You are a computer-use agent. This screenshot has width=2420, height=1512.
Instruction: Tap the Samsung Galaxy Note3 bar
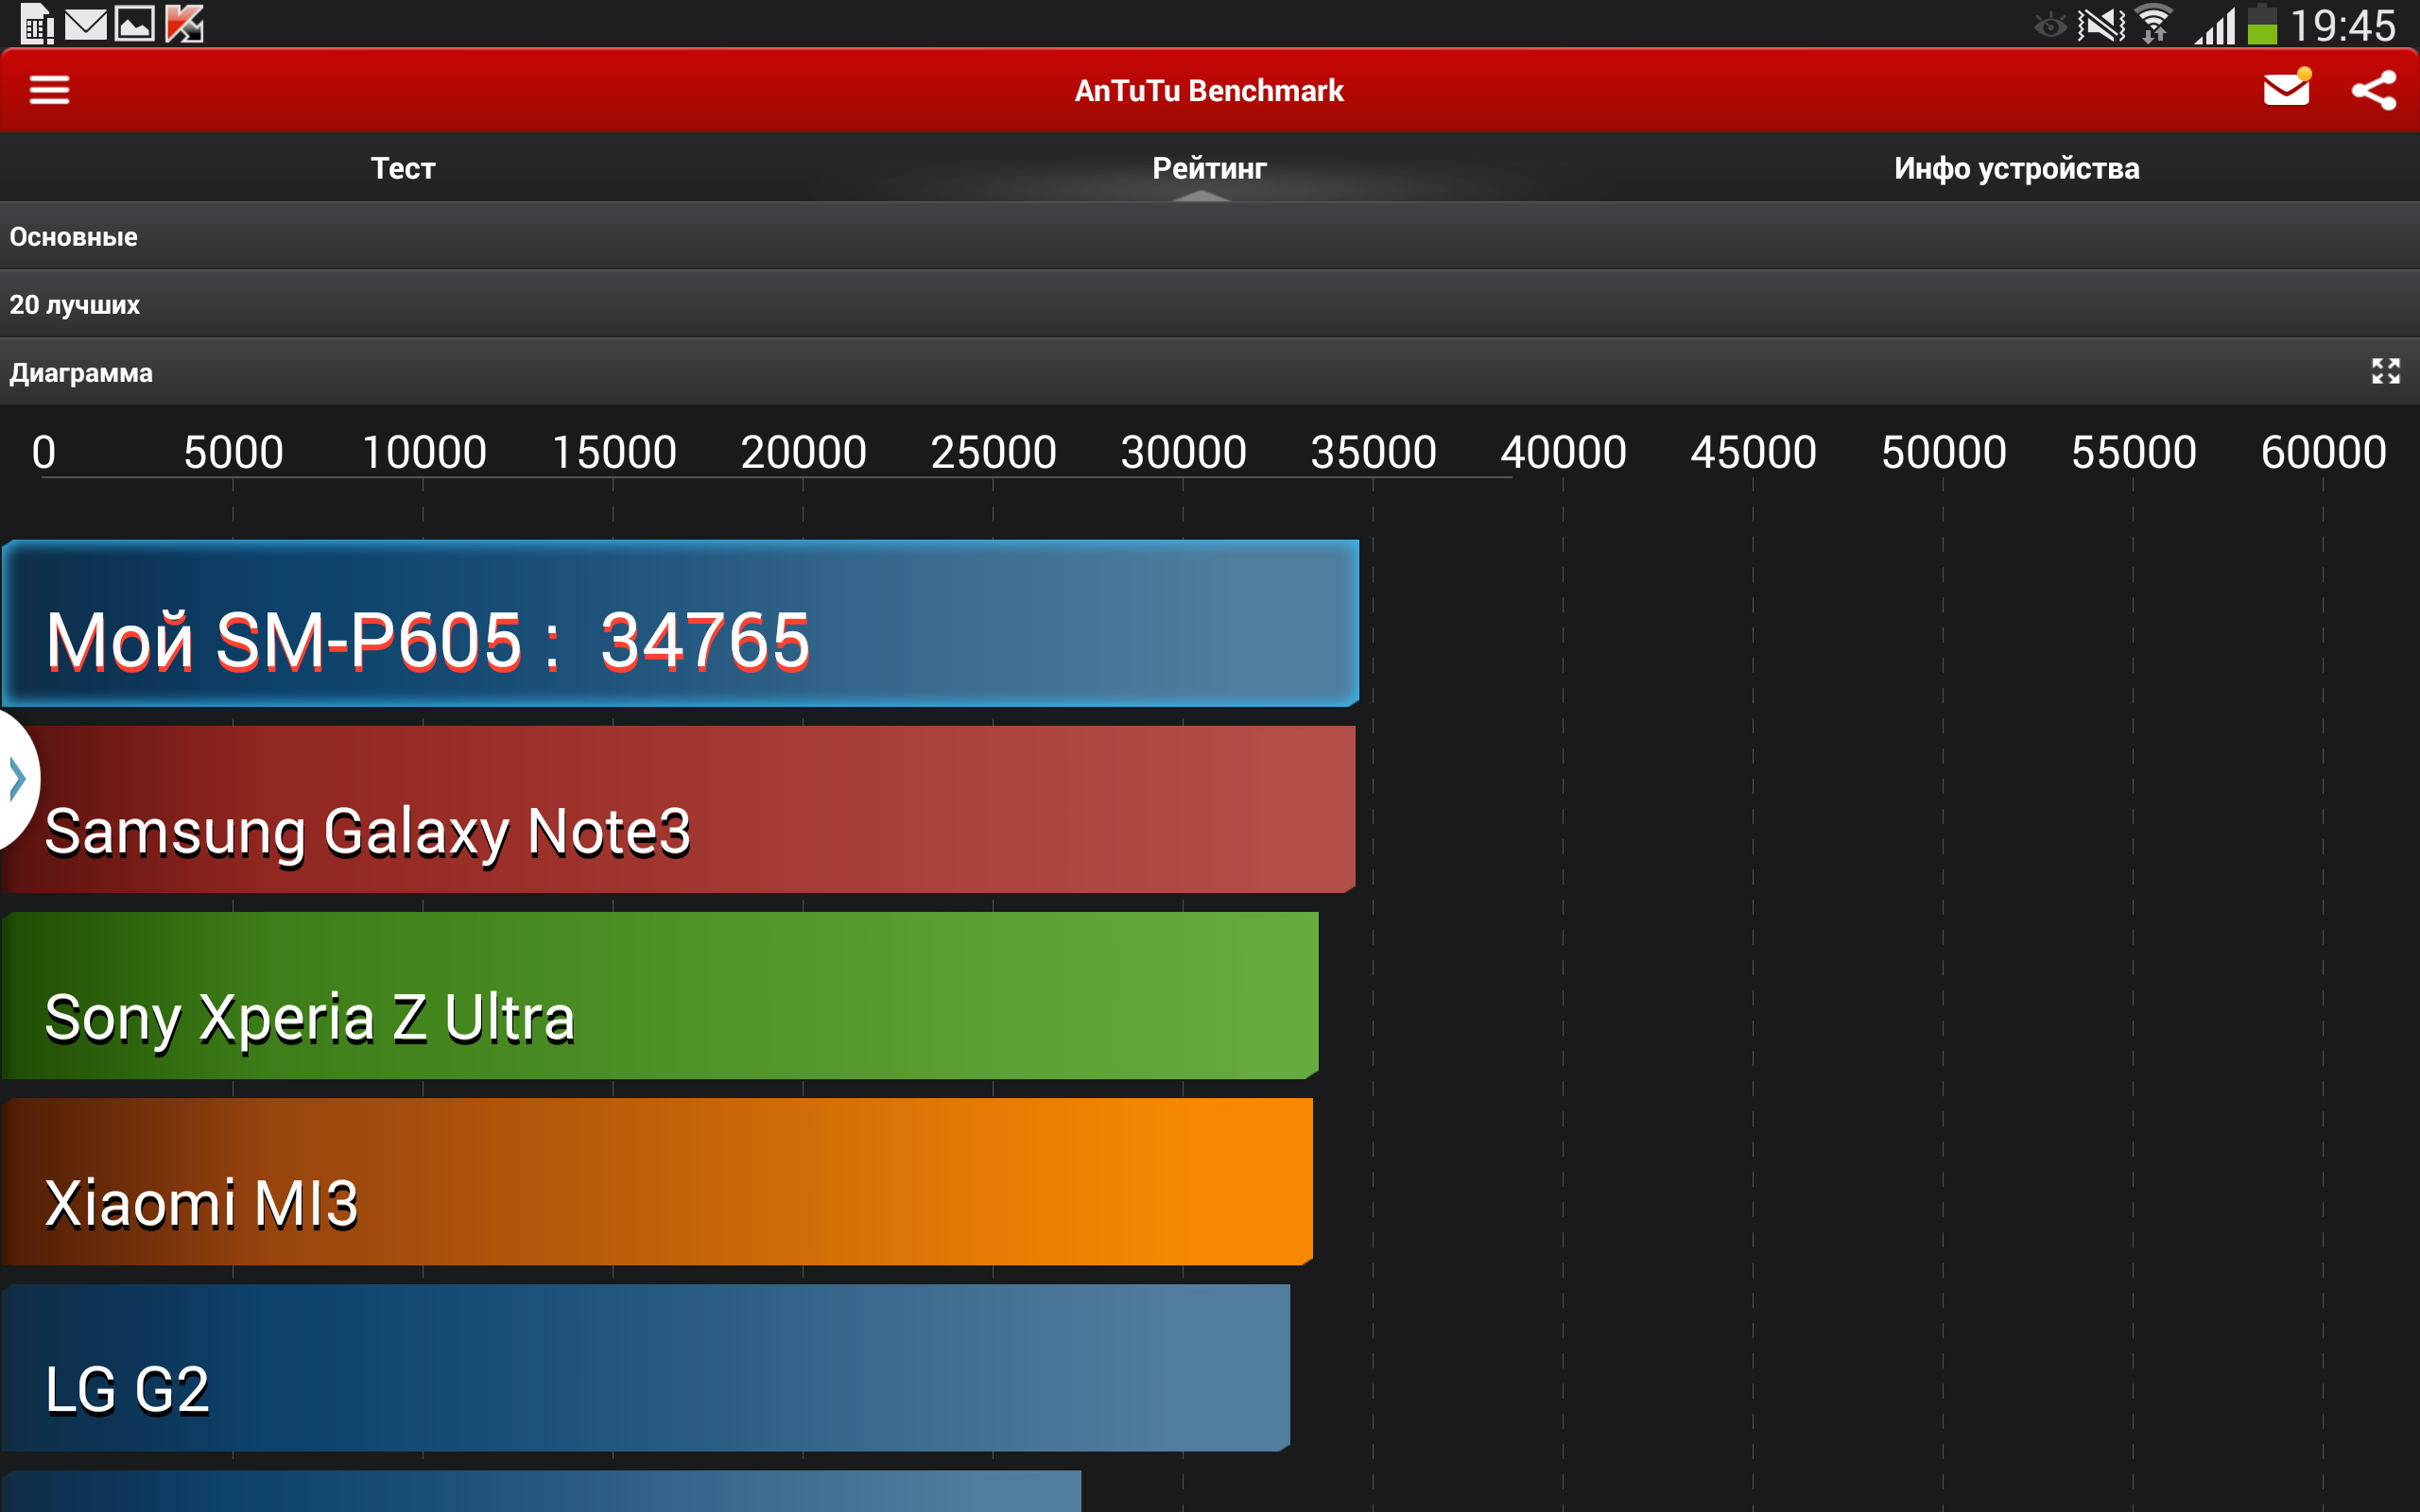680,810
